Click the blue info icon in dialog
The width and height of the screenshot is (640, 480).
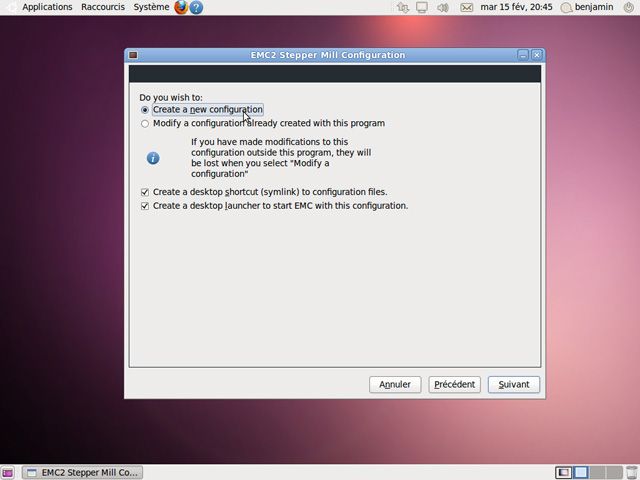(153, 158)
